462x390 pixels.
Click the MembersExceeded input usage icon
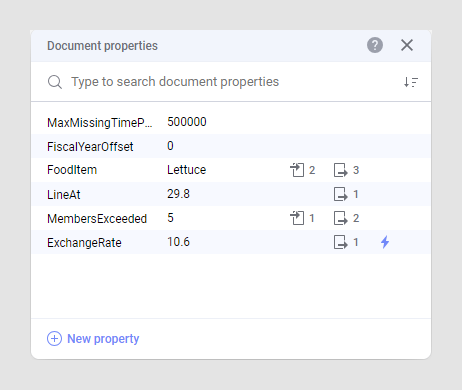click(297, 218)
